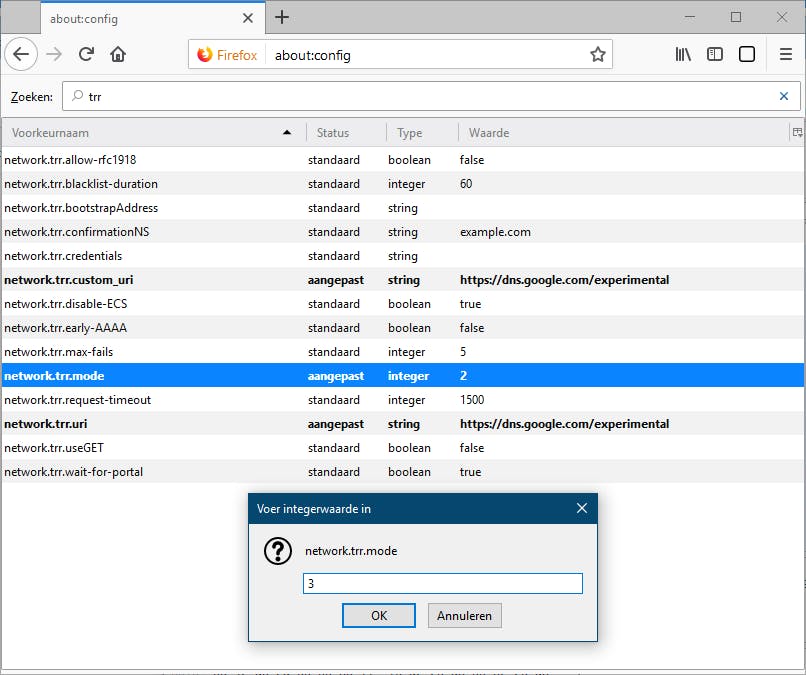The image size is (806, 675).
Task: Click the max-fails value 5
Action: [x=463, y=352]
